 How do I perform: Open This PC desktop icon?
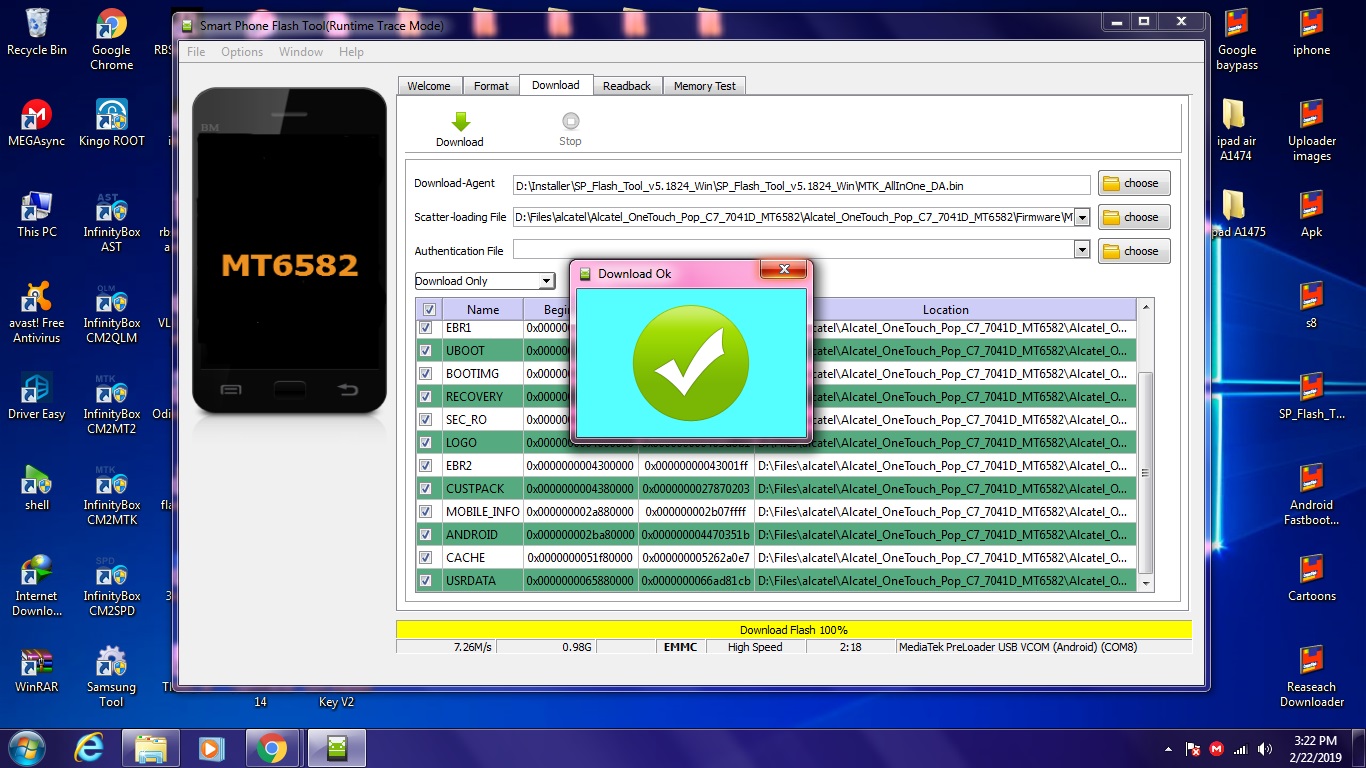click(37, 214)
